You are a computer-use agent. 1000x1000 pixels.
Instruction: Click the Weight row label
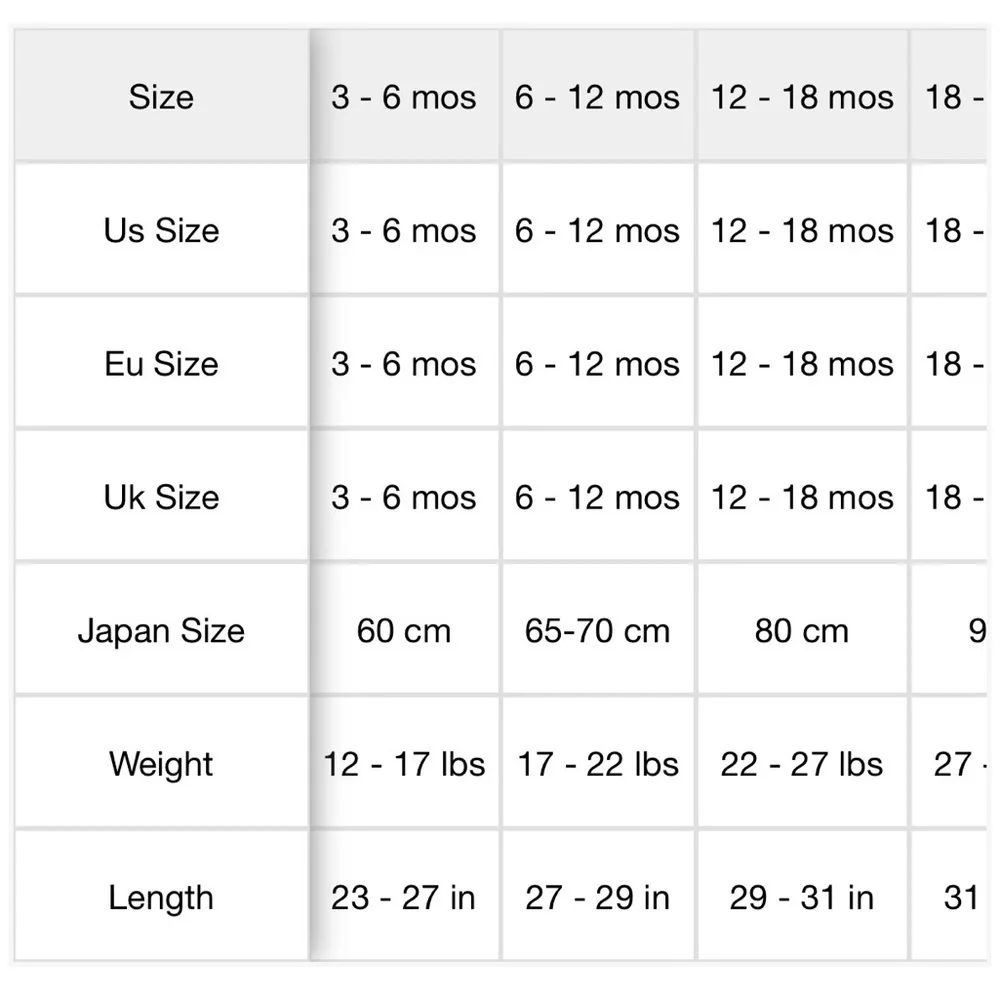(x=161, y=763)
